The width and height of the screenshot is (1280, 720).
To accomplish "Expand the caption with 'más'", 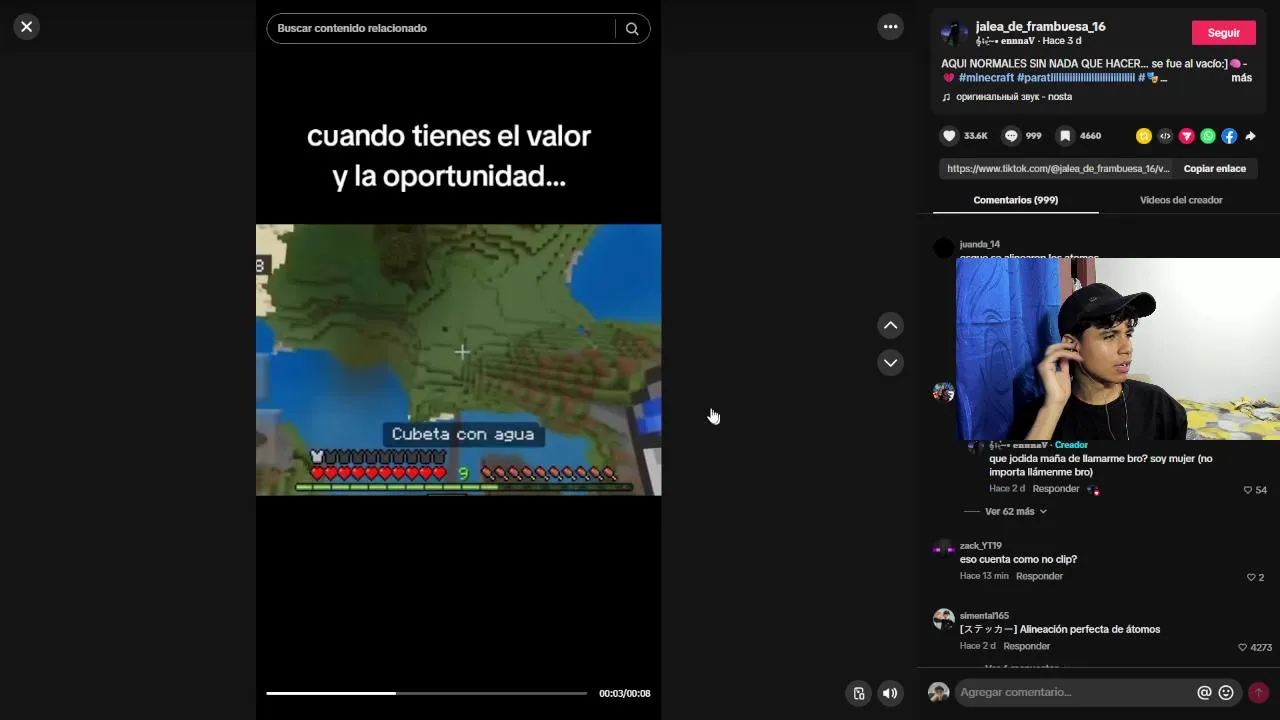I will pyautogui.click(x=1241, y=77).
